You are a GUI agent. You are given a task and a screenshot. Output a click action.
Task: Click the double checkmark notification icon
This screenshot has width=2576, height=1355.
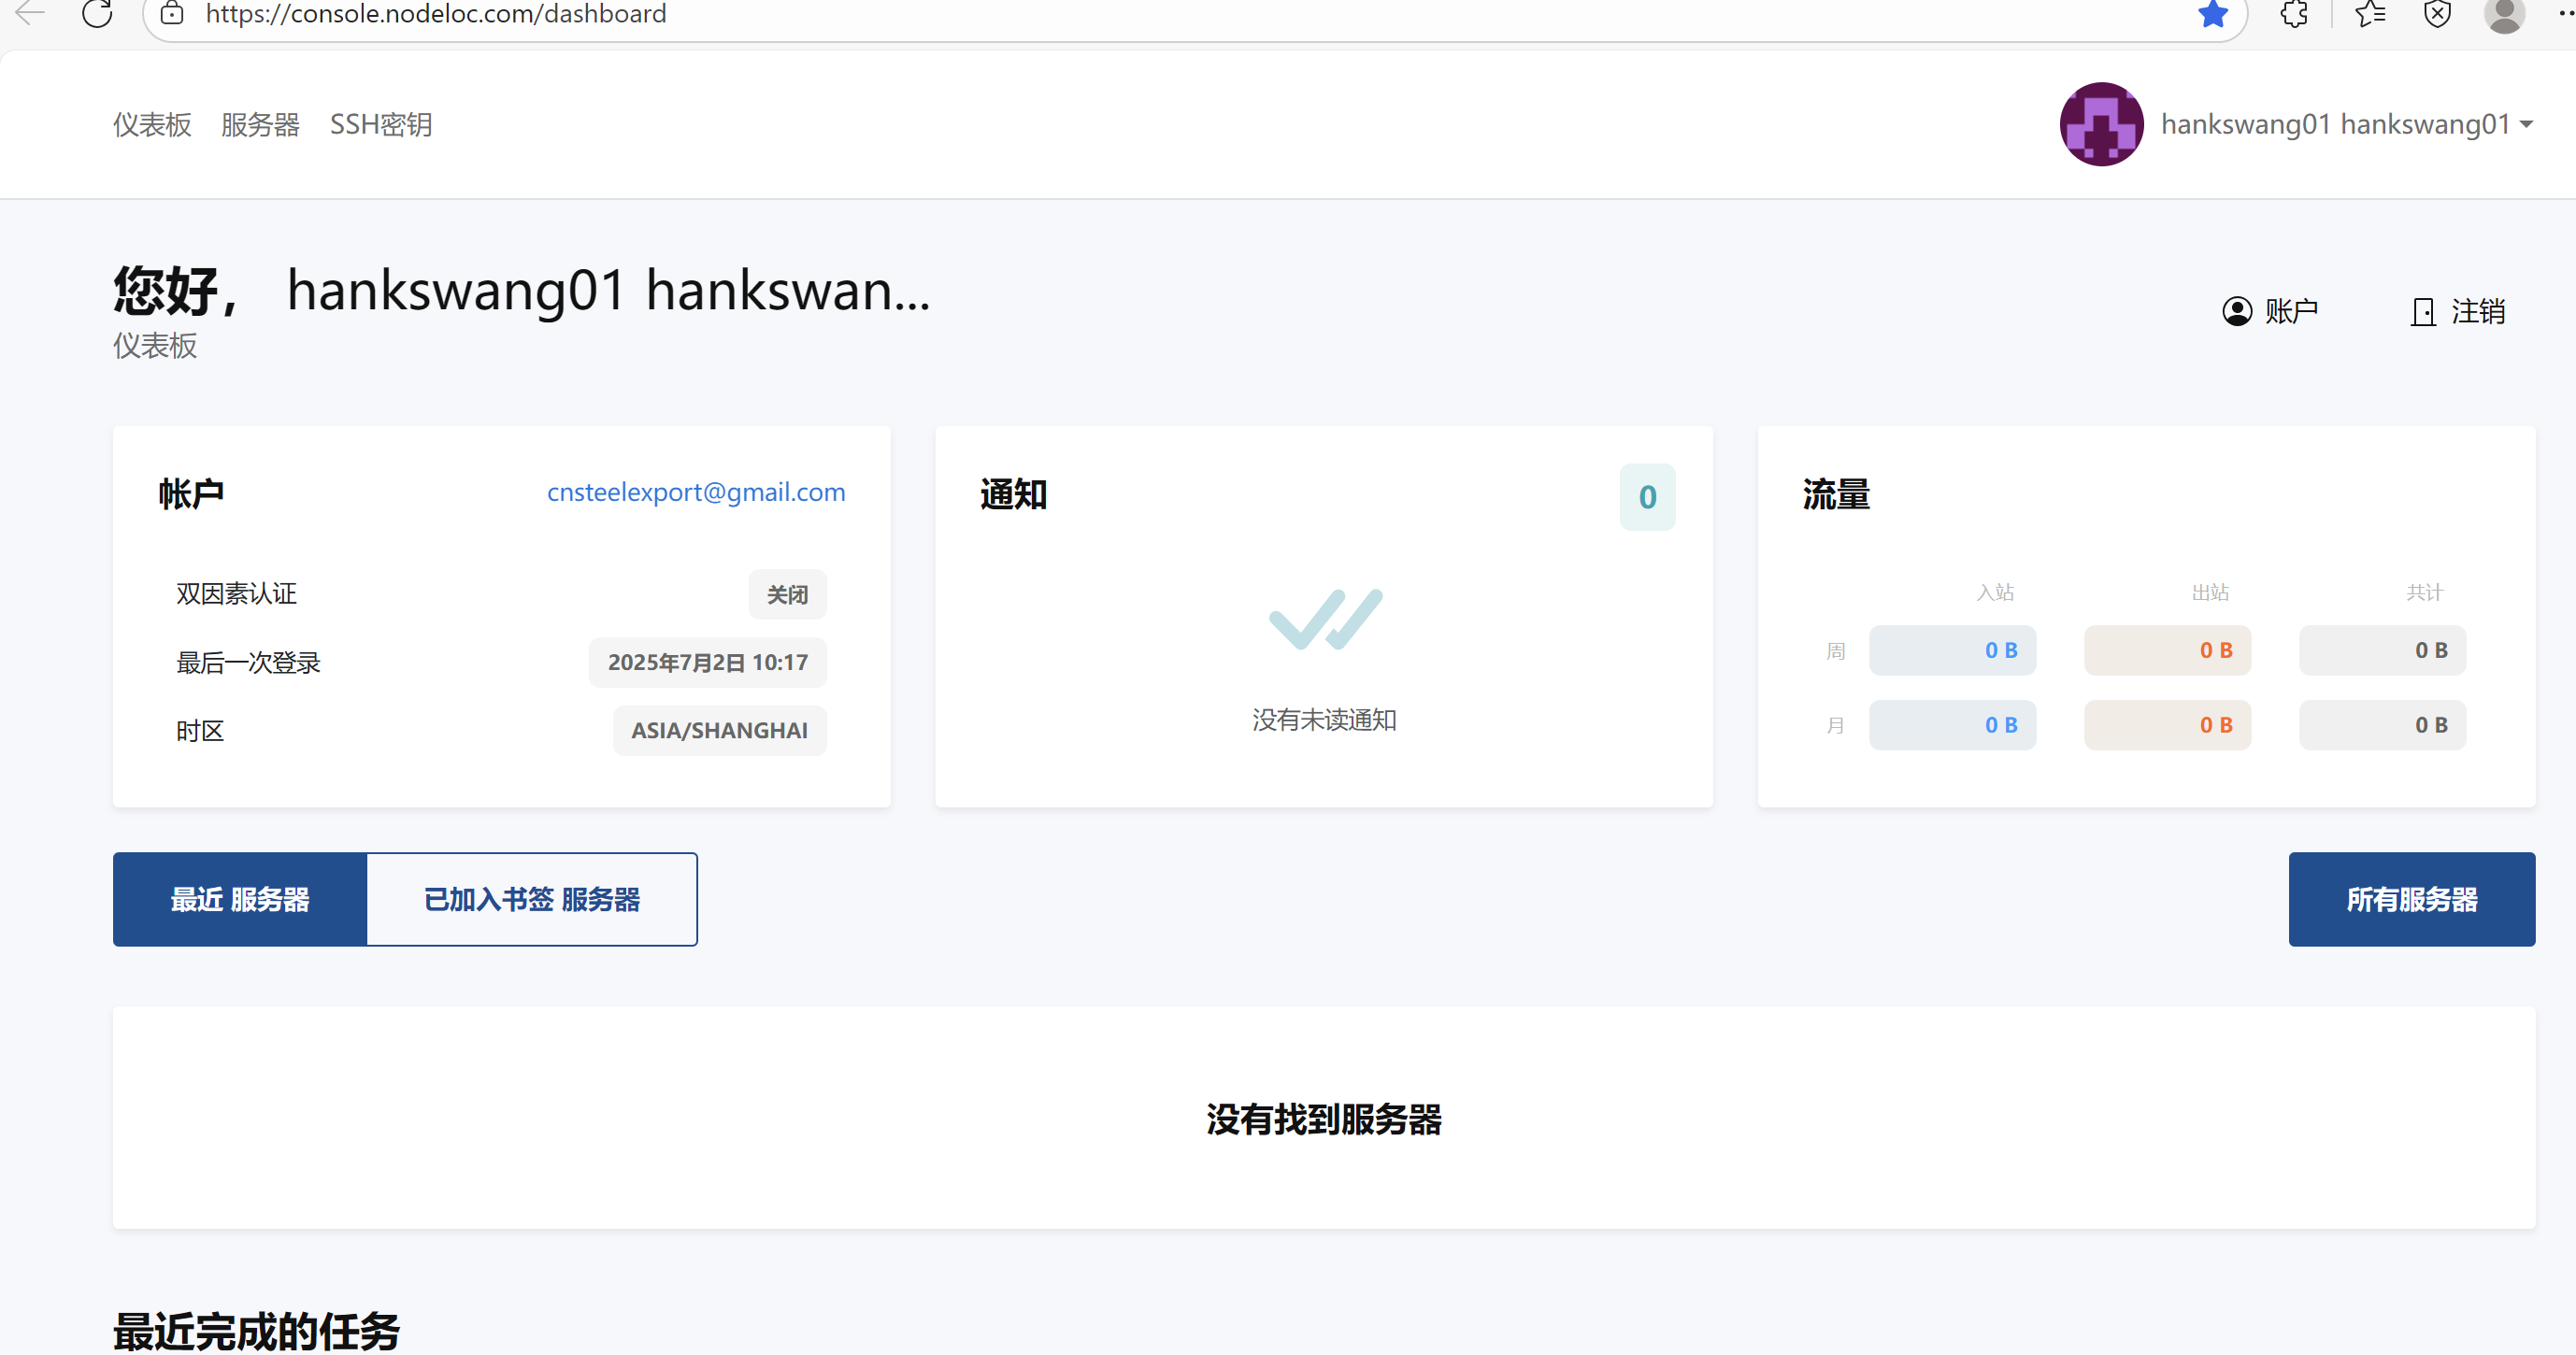click(x=1325, y=619)
